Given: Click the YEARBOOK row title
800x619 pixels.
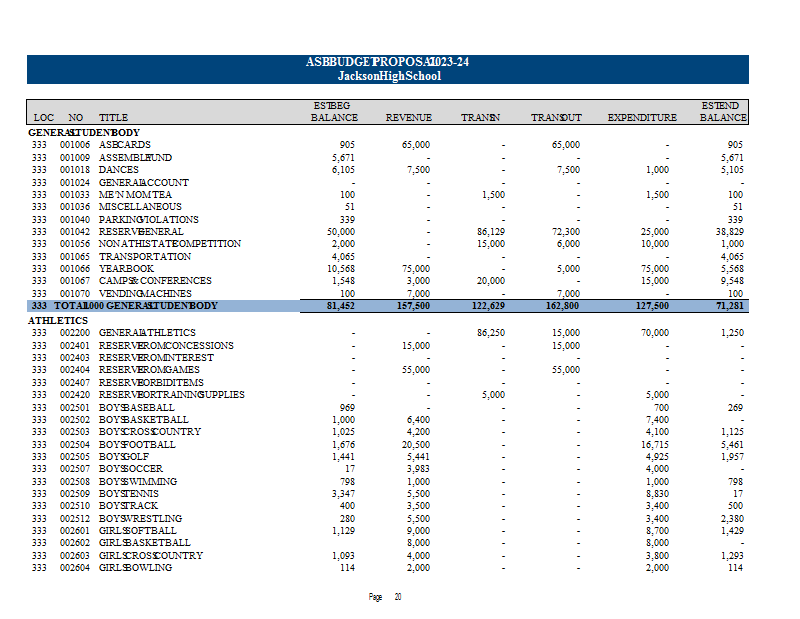Looking at the screenshot, I should pyautogui.click(x=126, y=269).
